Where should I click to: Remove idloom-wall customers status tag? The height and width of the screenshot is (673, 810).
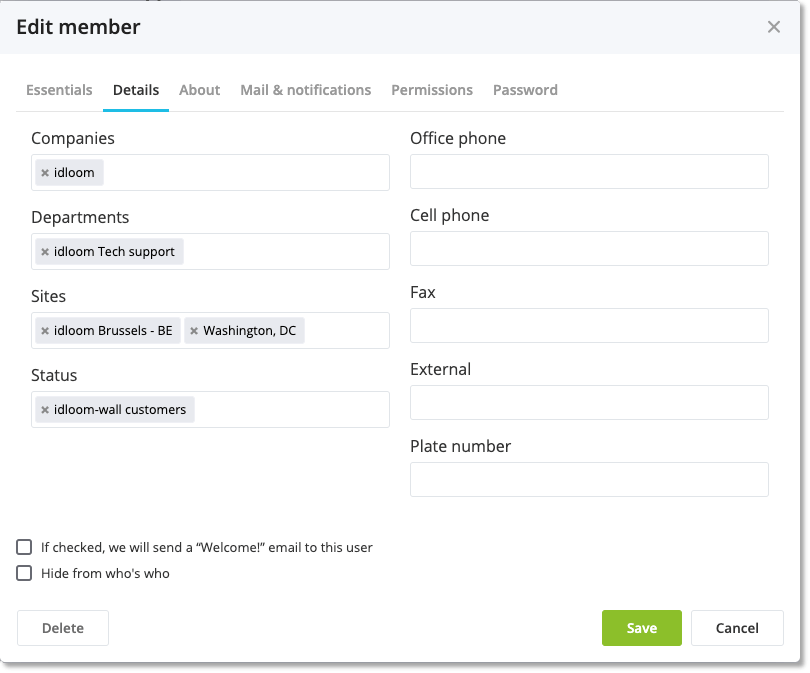[x=45, y=410]
